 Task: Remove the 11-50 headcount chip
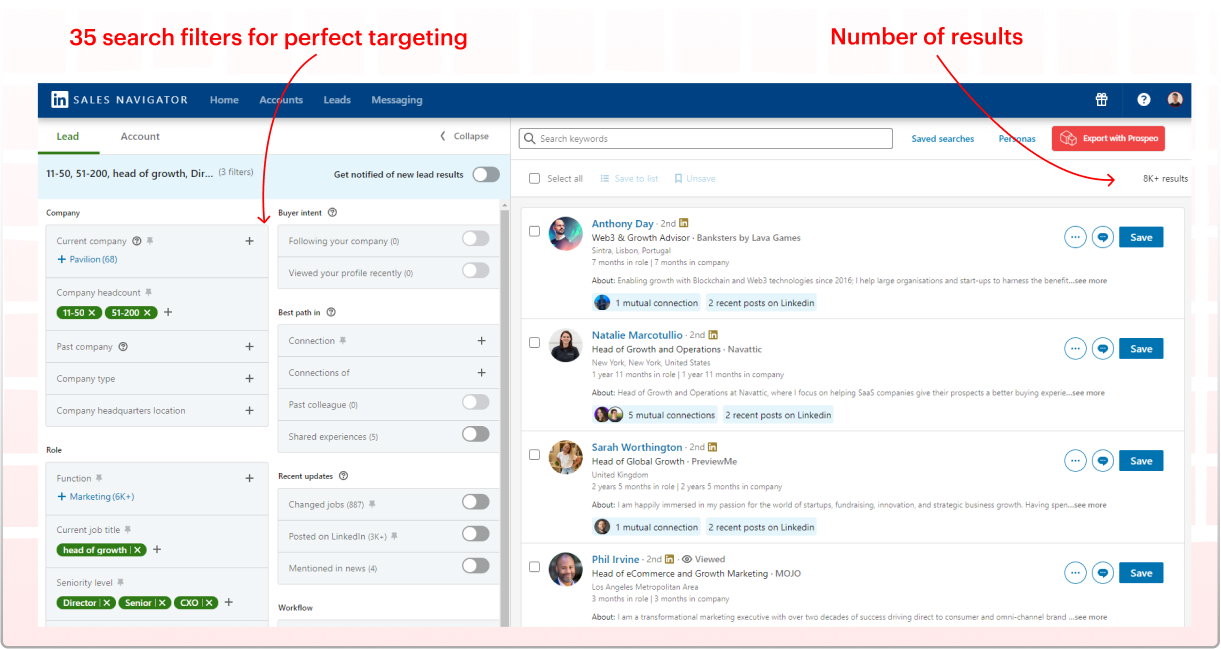92,313
